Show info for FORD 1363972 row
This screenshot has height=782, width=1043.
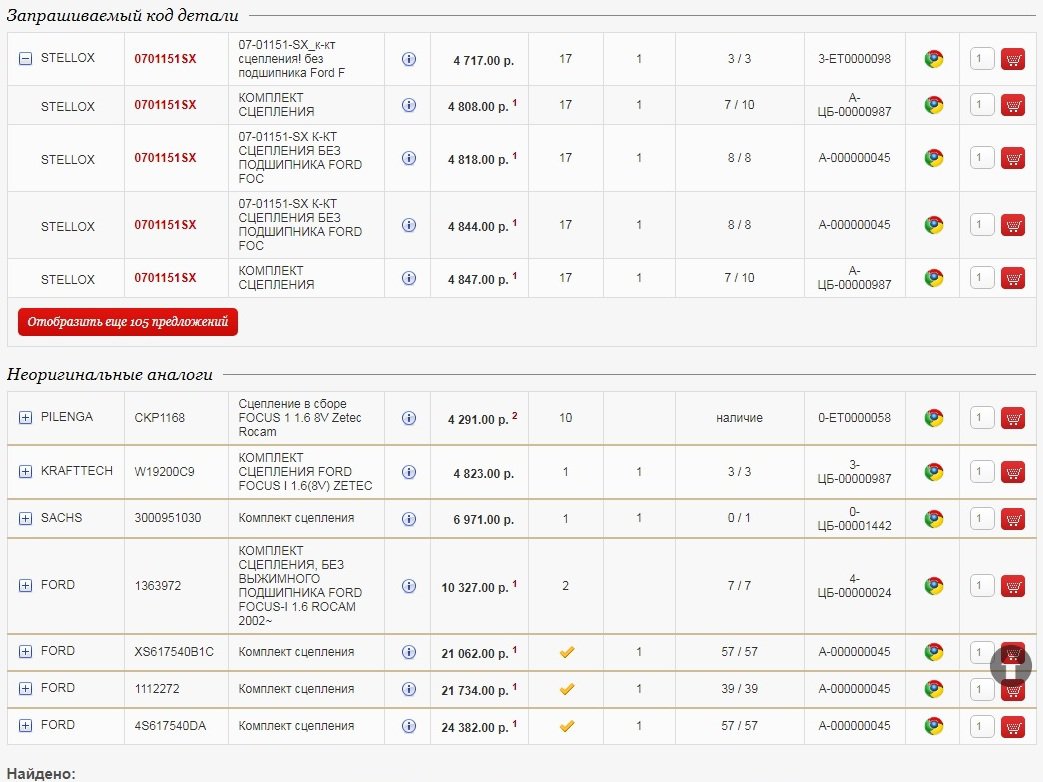point(409,586)
